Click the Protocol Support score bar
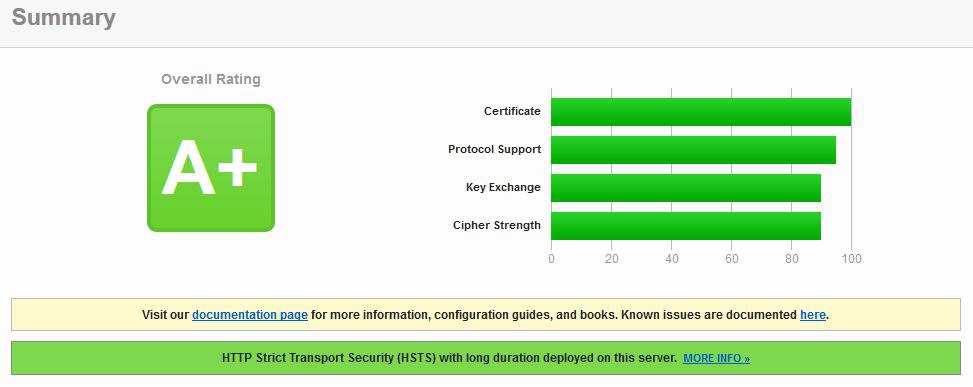Screen dimensions: 973x387 (x=693, y=149)
